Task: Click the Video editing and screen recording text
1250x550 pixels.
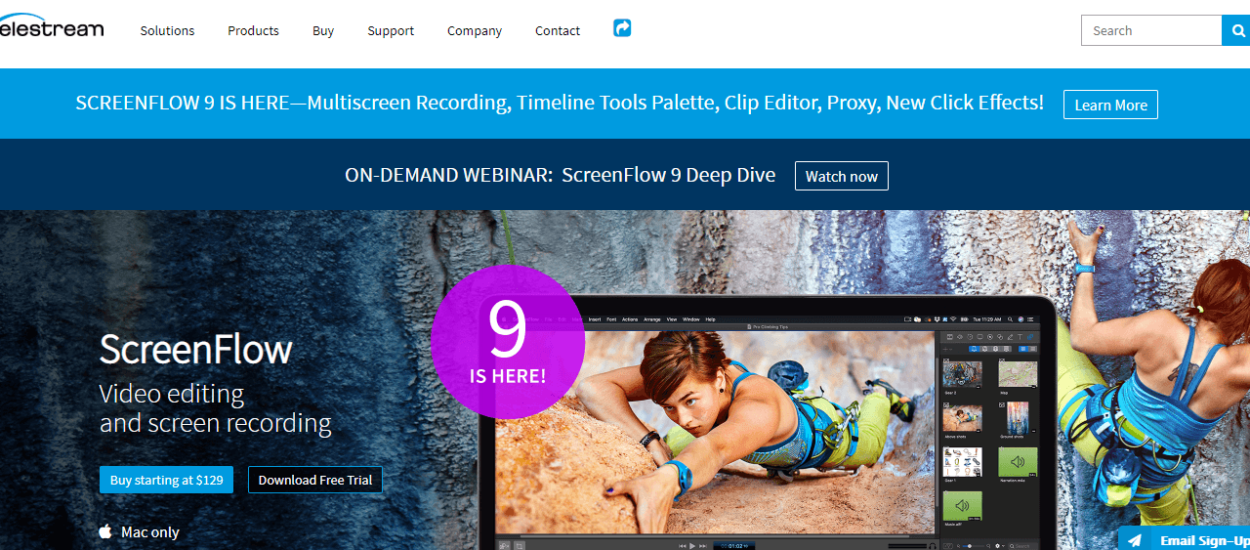Action: tap(215, 408)
